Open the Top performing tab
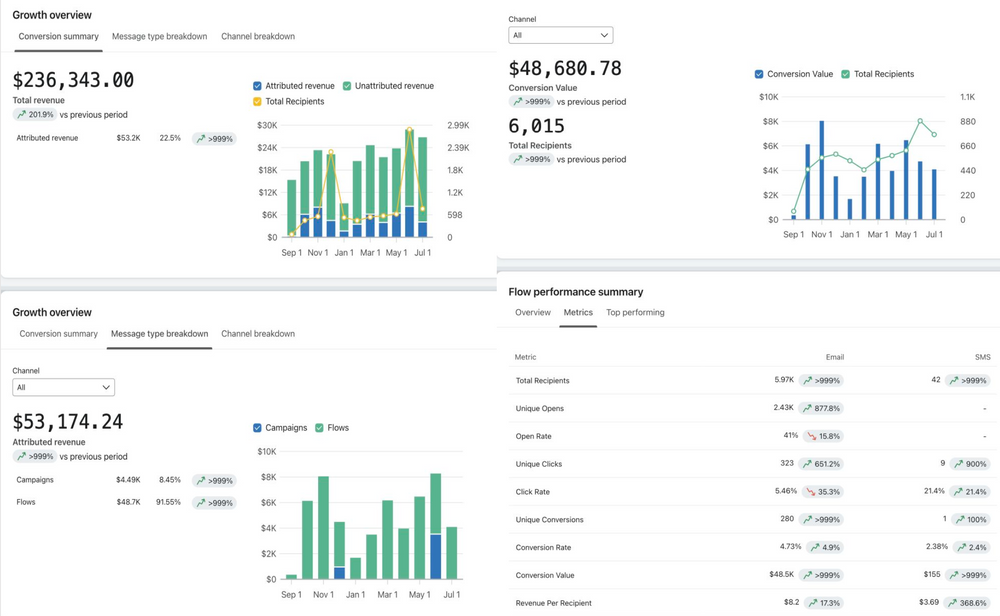The height and width of the screenshot is (616, 1000). click(635, 312)
